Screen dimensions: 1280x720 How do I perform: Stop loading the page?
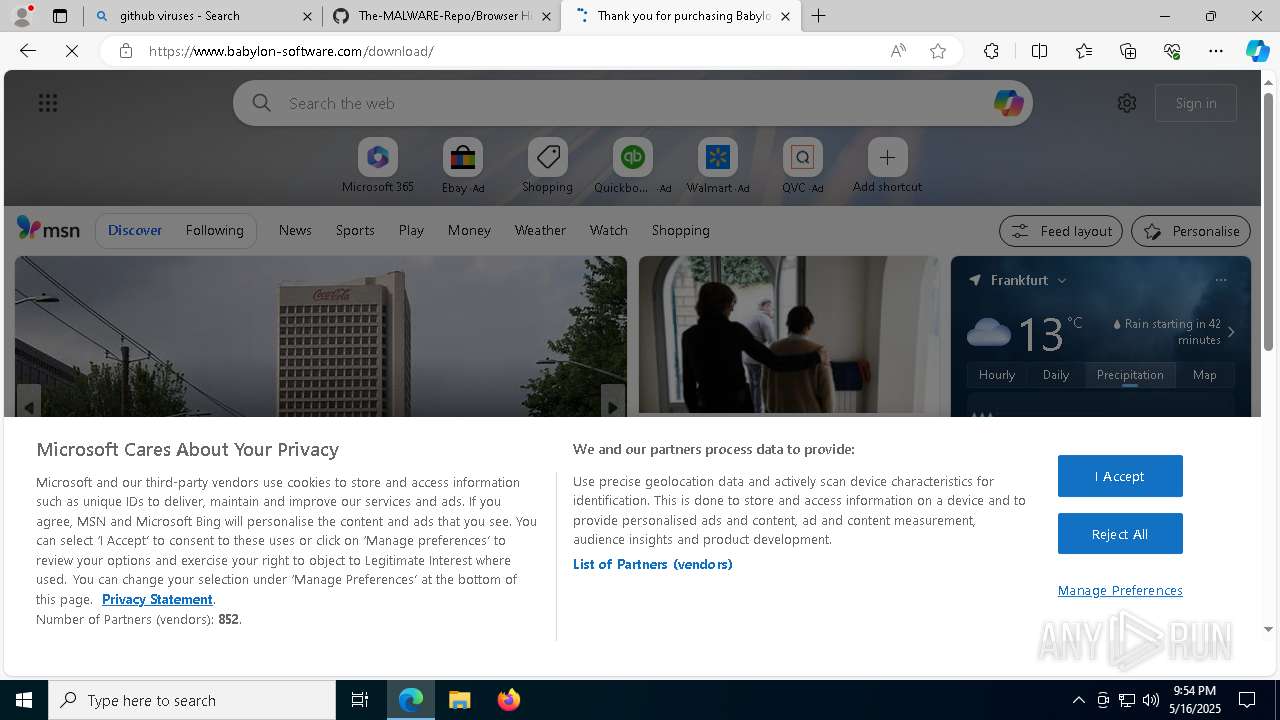tap(72, 51)
